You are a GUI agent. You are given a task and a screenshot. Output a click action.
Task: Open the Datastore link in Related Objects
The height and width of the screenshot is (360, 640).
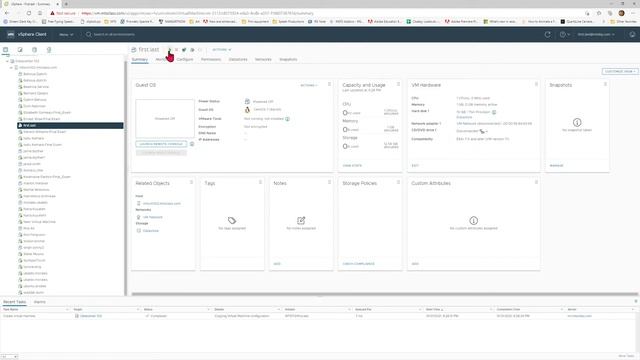point(151,231)
